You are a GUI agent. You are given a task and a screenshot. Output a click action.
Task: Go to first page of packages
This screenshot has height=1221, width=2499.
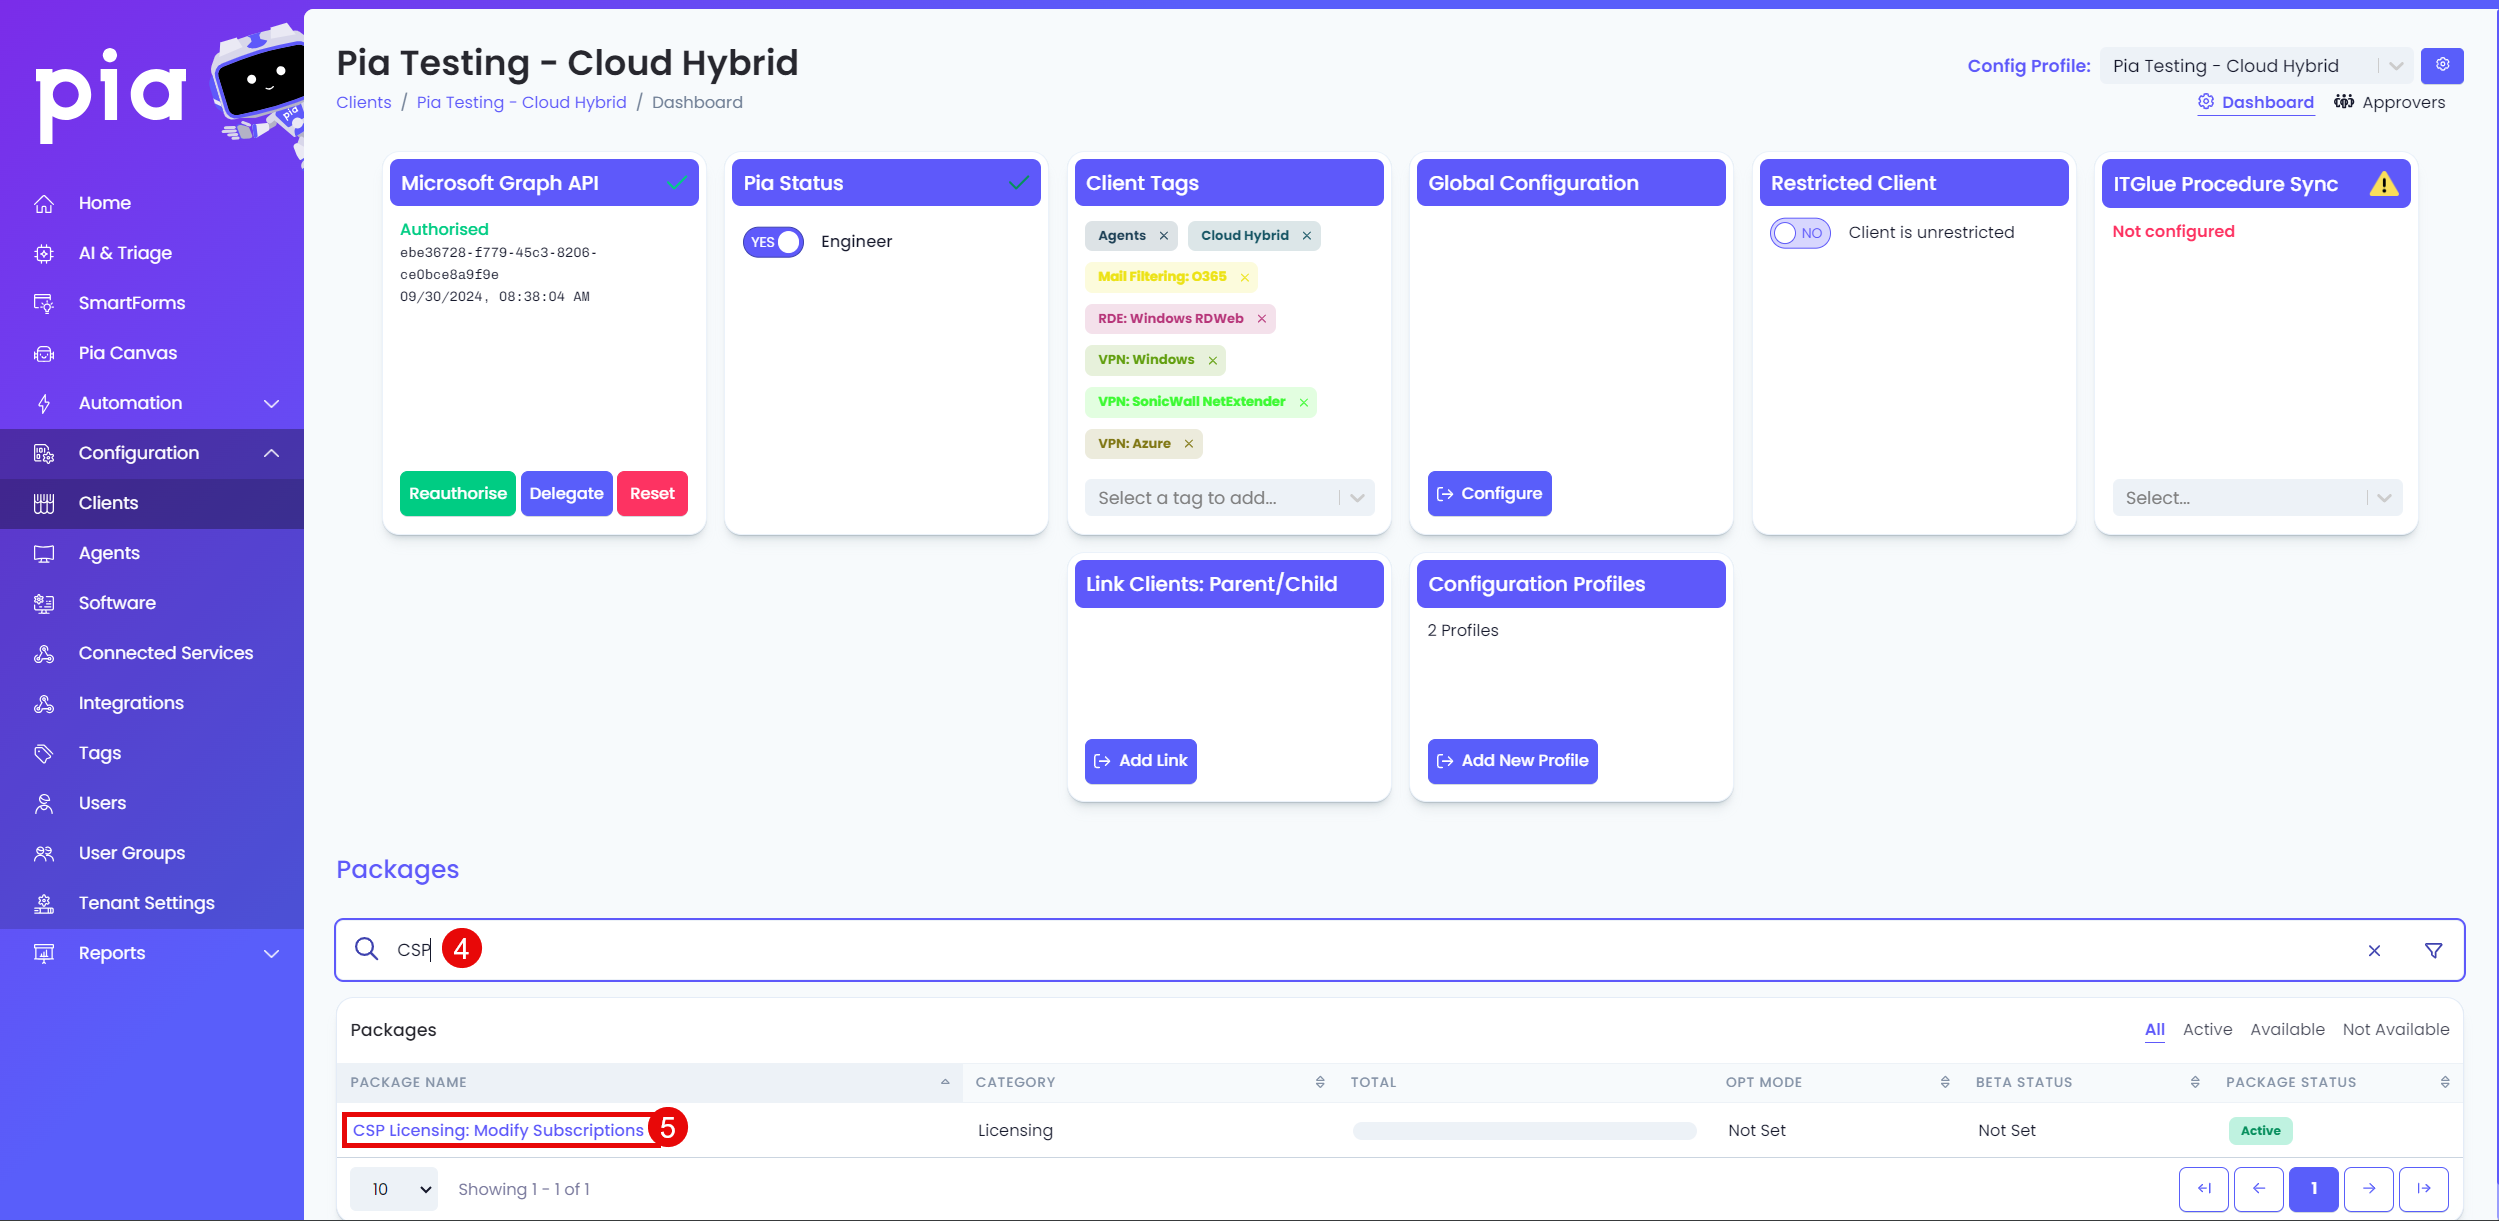(2203, 1189)
